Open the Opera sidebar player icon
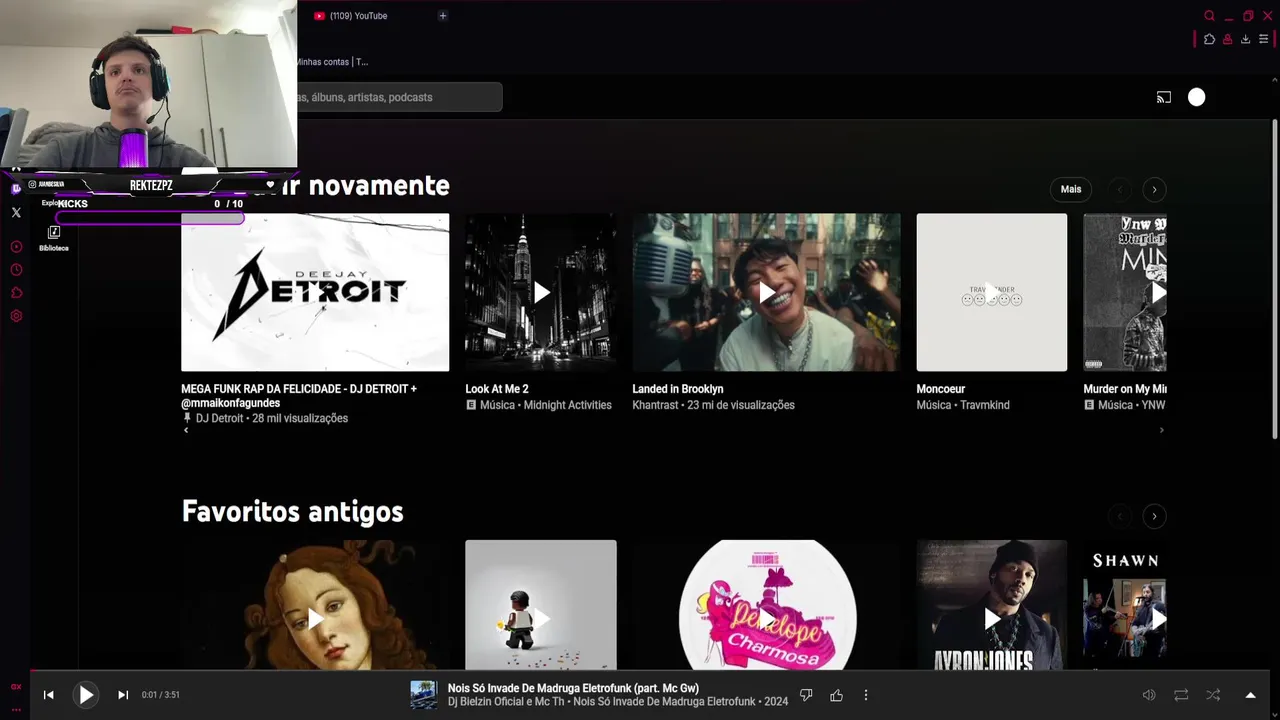The height and width of the screenshot is (720, 1280). [x=16, y=247]
